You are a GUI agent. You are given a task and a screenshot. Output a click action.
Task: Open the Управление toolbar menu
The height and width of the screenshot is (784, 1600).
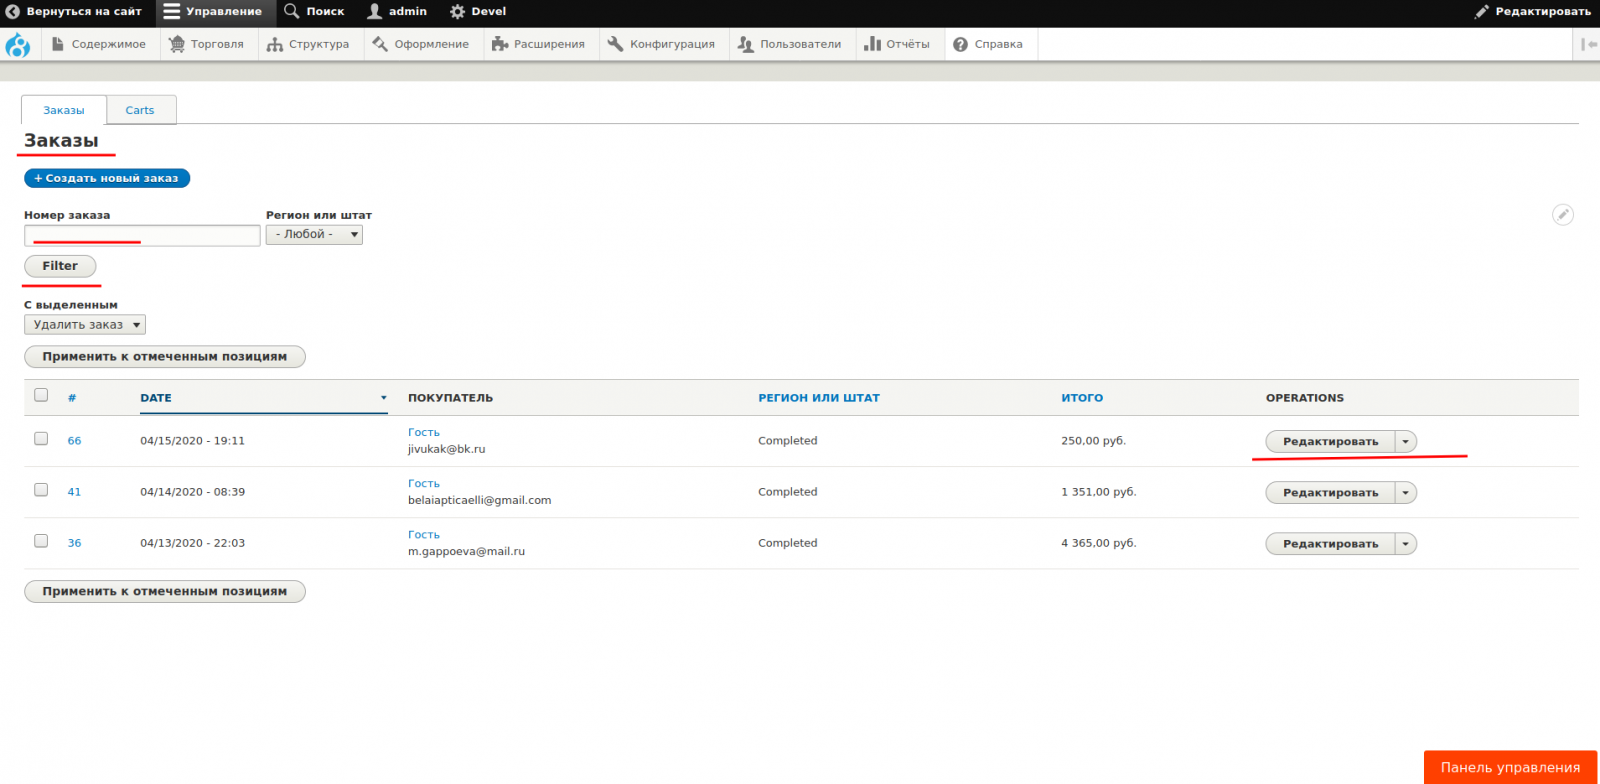coord(213,12)
